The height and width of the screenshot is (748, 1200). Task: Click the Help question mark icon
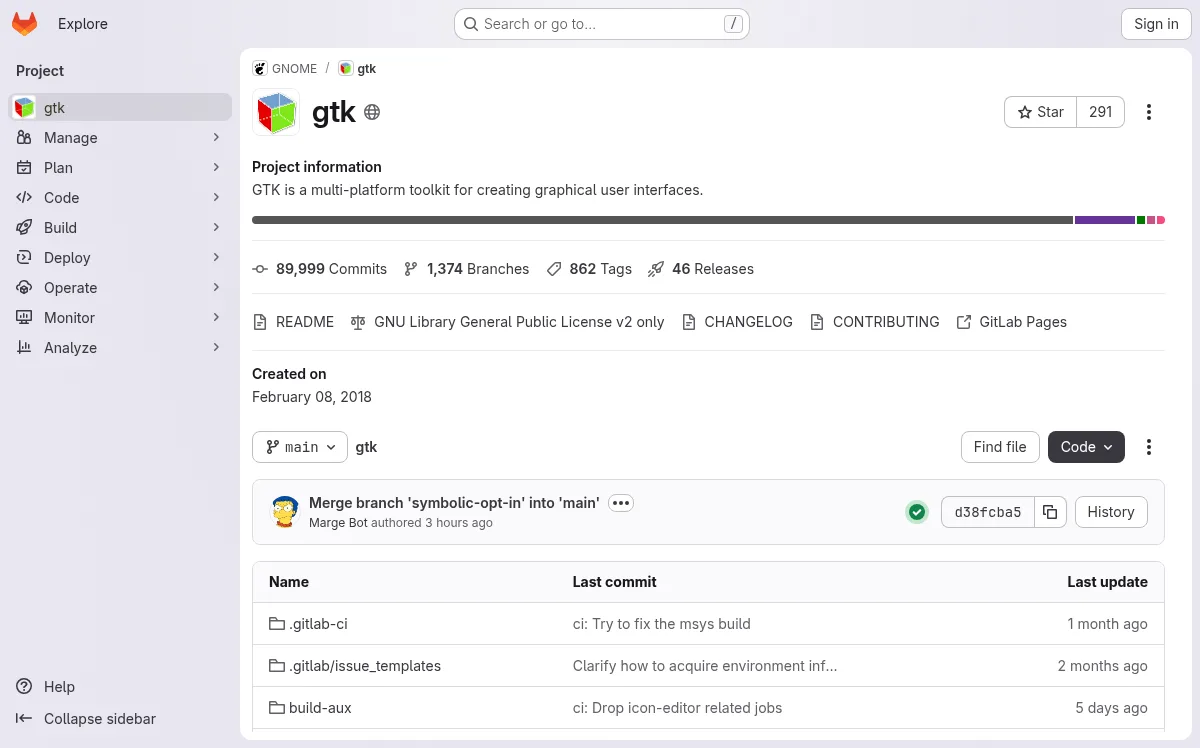[24, 687]
